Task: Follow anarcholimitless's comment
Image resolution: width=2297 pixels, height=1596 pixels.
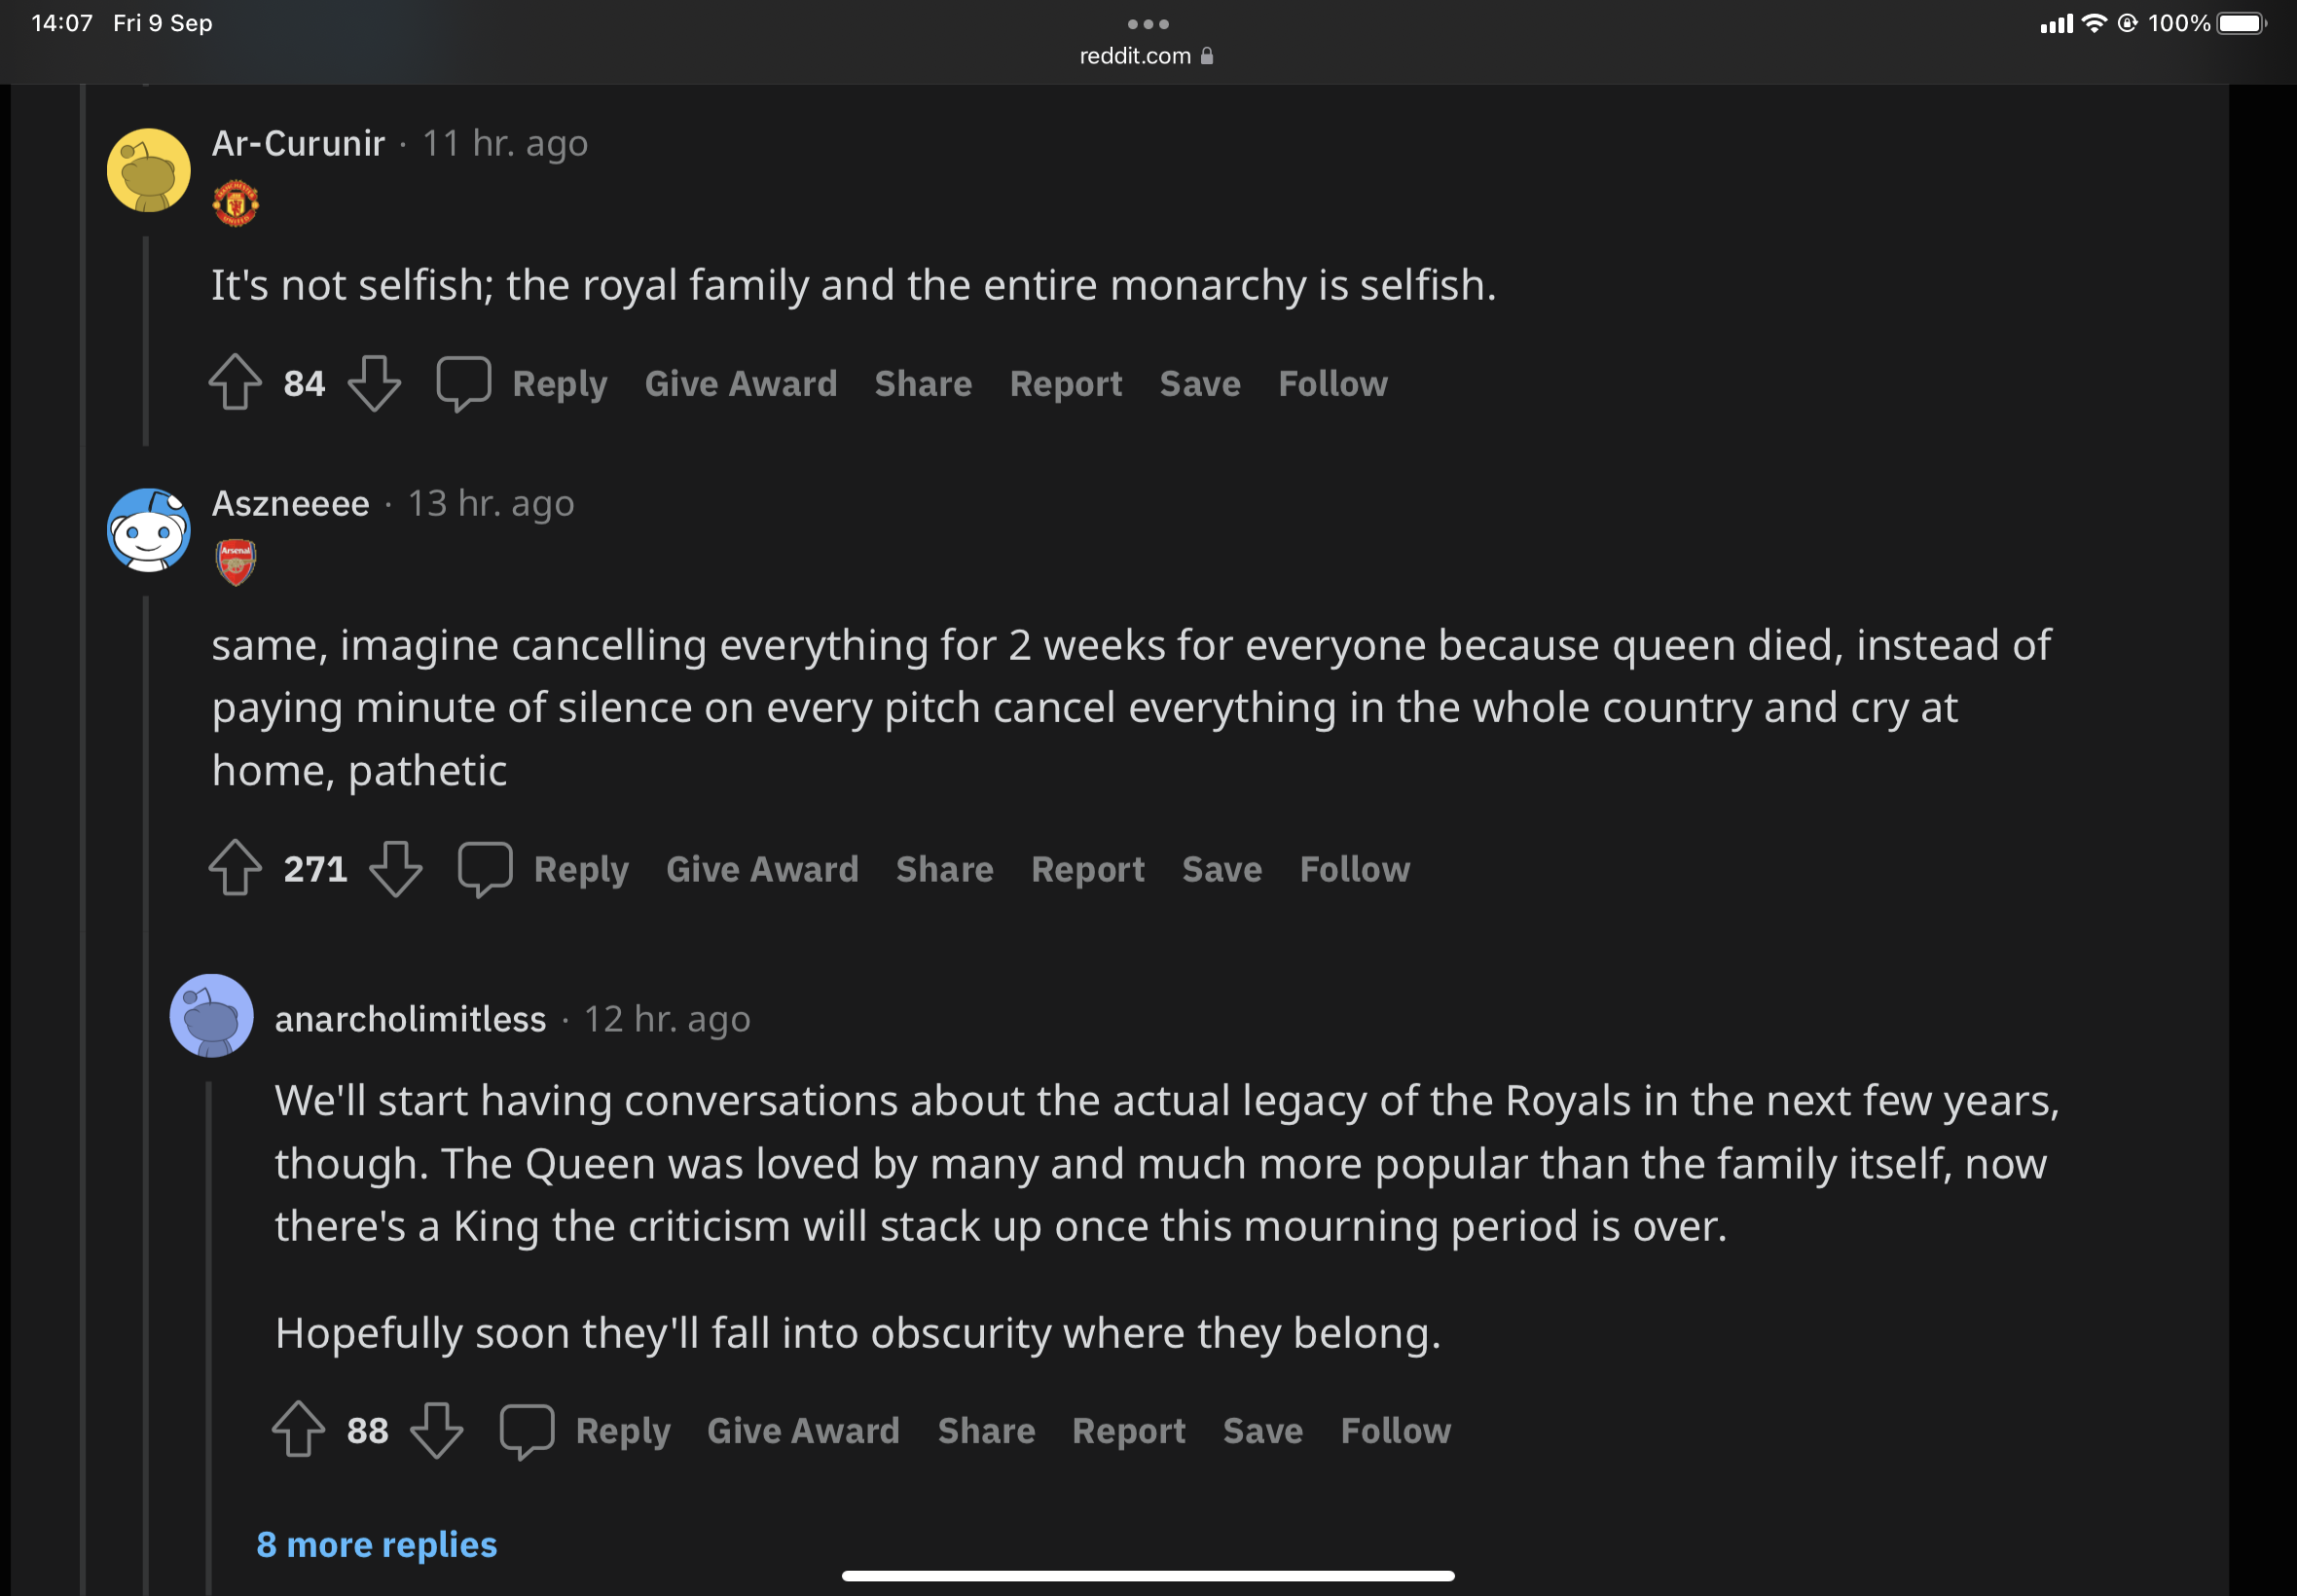Action: coord(1395,1431)
